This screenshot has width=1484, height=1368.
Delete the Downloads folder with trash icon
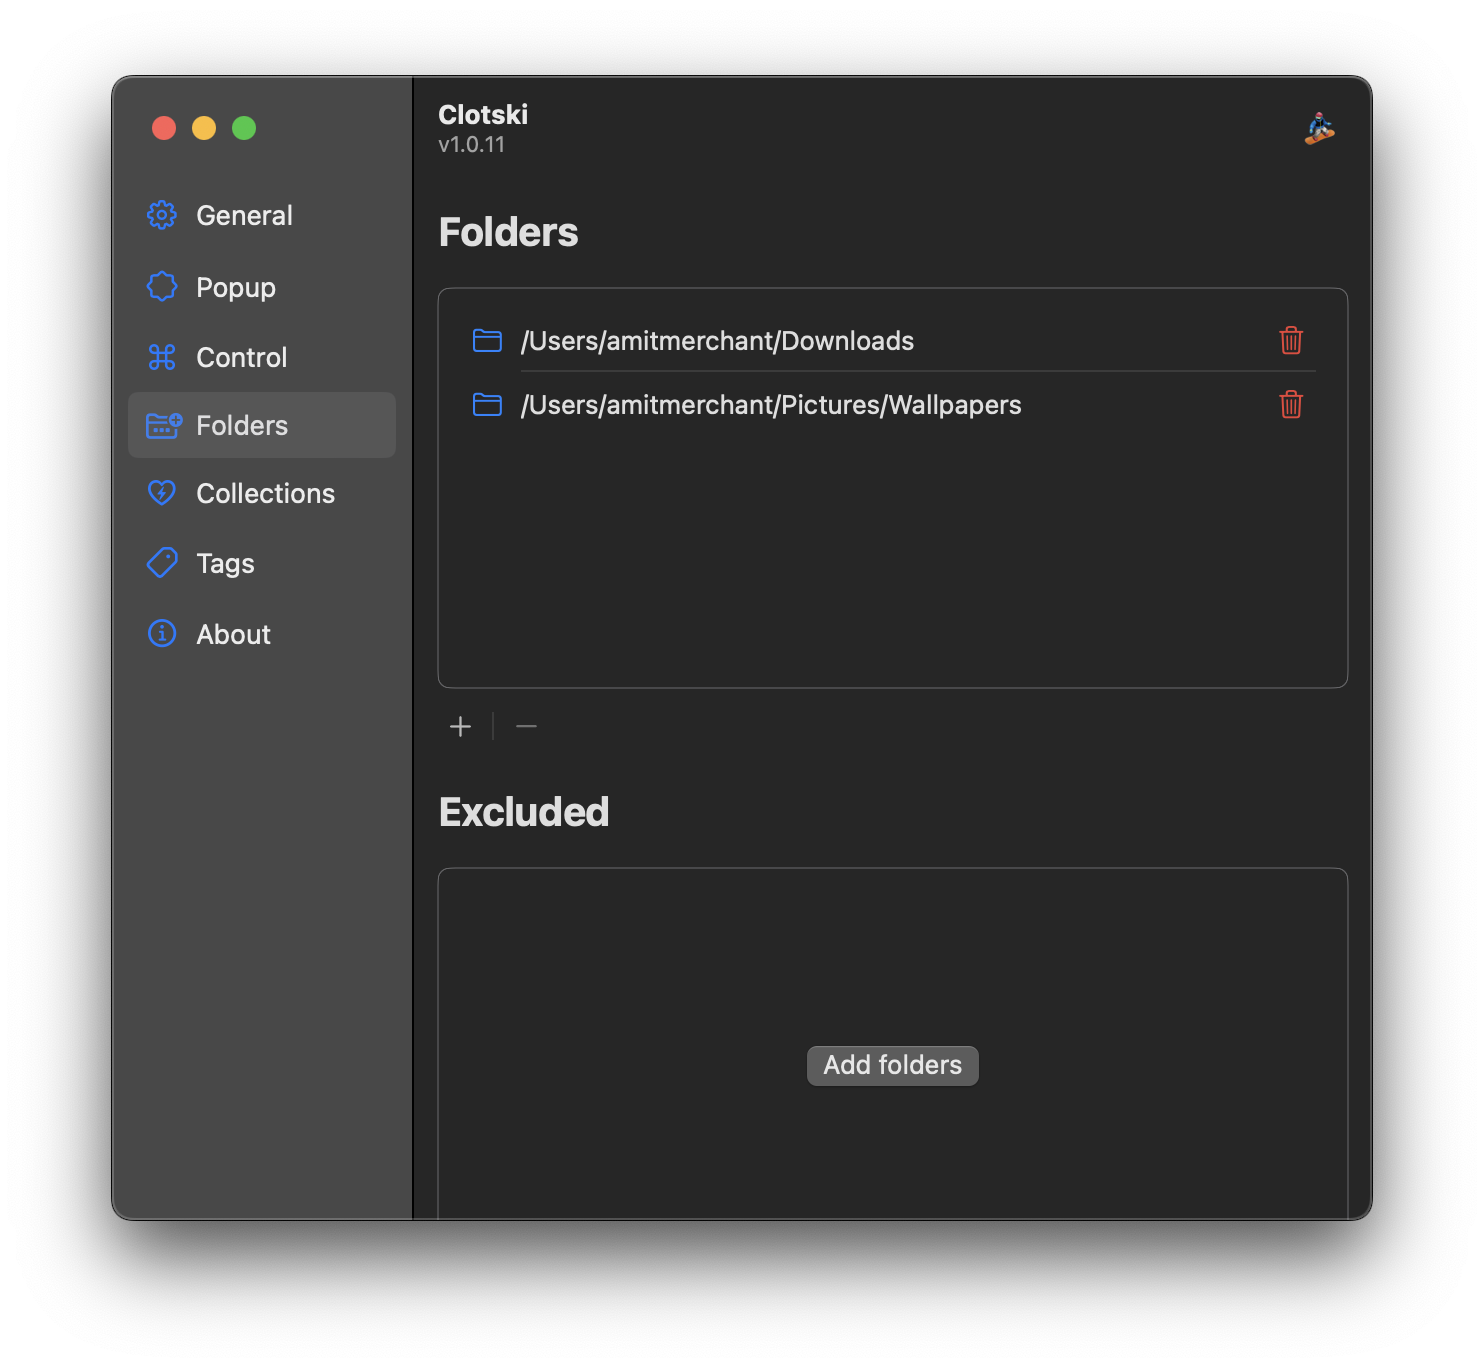pyautogui.click(x=1291, y=341)
